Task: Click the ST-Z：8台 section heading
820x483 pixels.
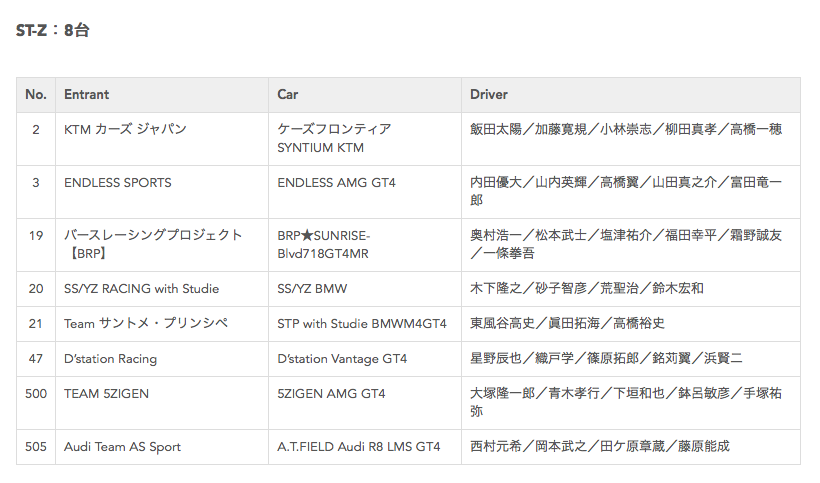Action: pos(53,31)
